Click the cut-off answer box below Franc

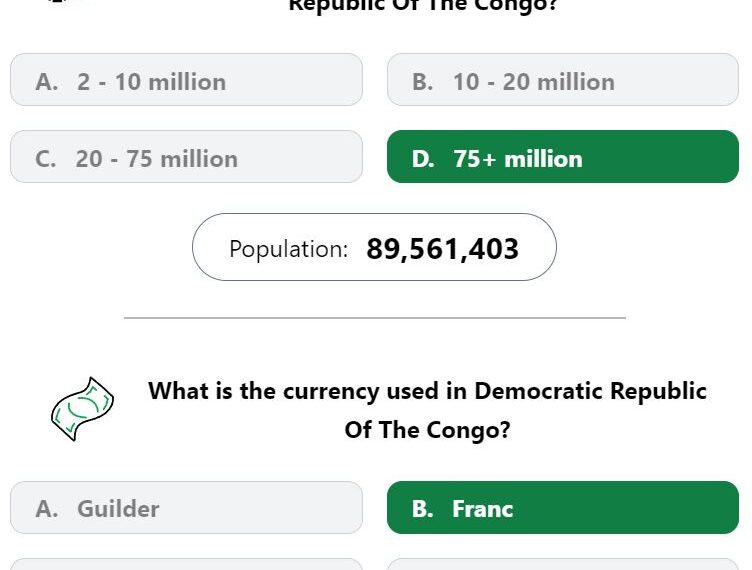coord(563,564)
